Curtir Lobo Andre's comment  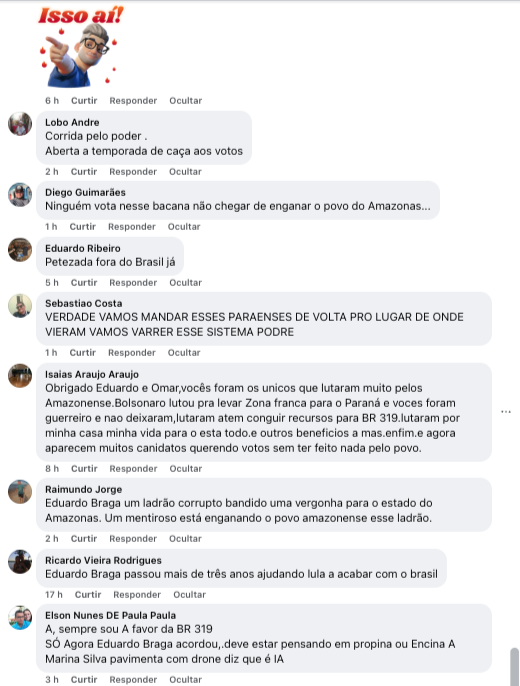[x=84, y=172]
